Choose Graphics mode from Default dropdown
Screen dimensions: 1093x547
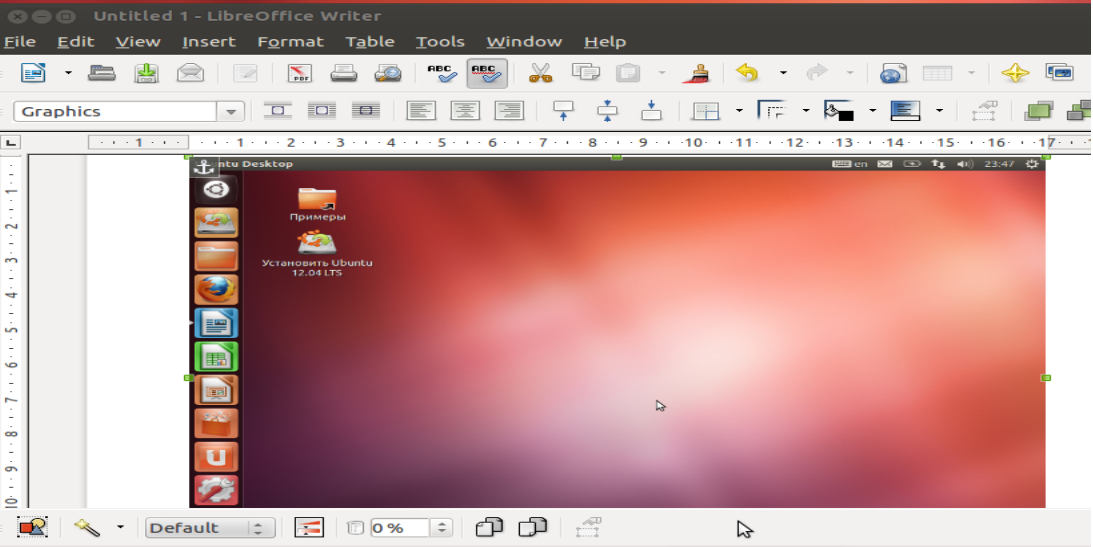(210, 528)
